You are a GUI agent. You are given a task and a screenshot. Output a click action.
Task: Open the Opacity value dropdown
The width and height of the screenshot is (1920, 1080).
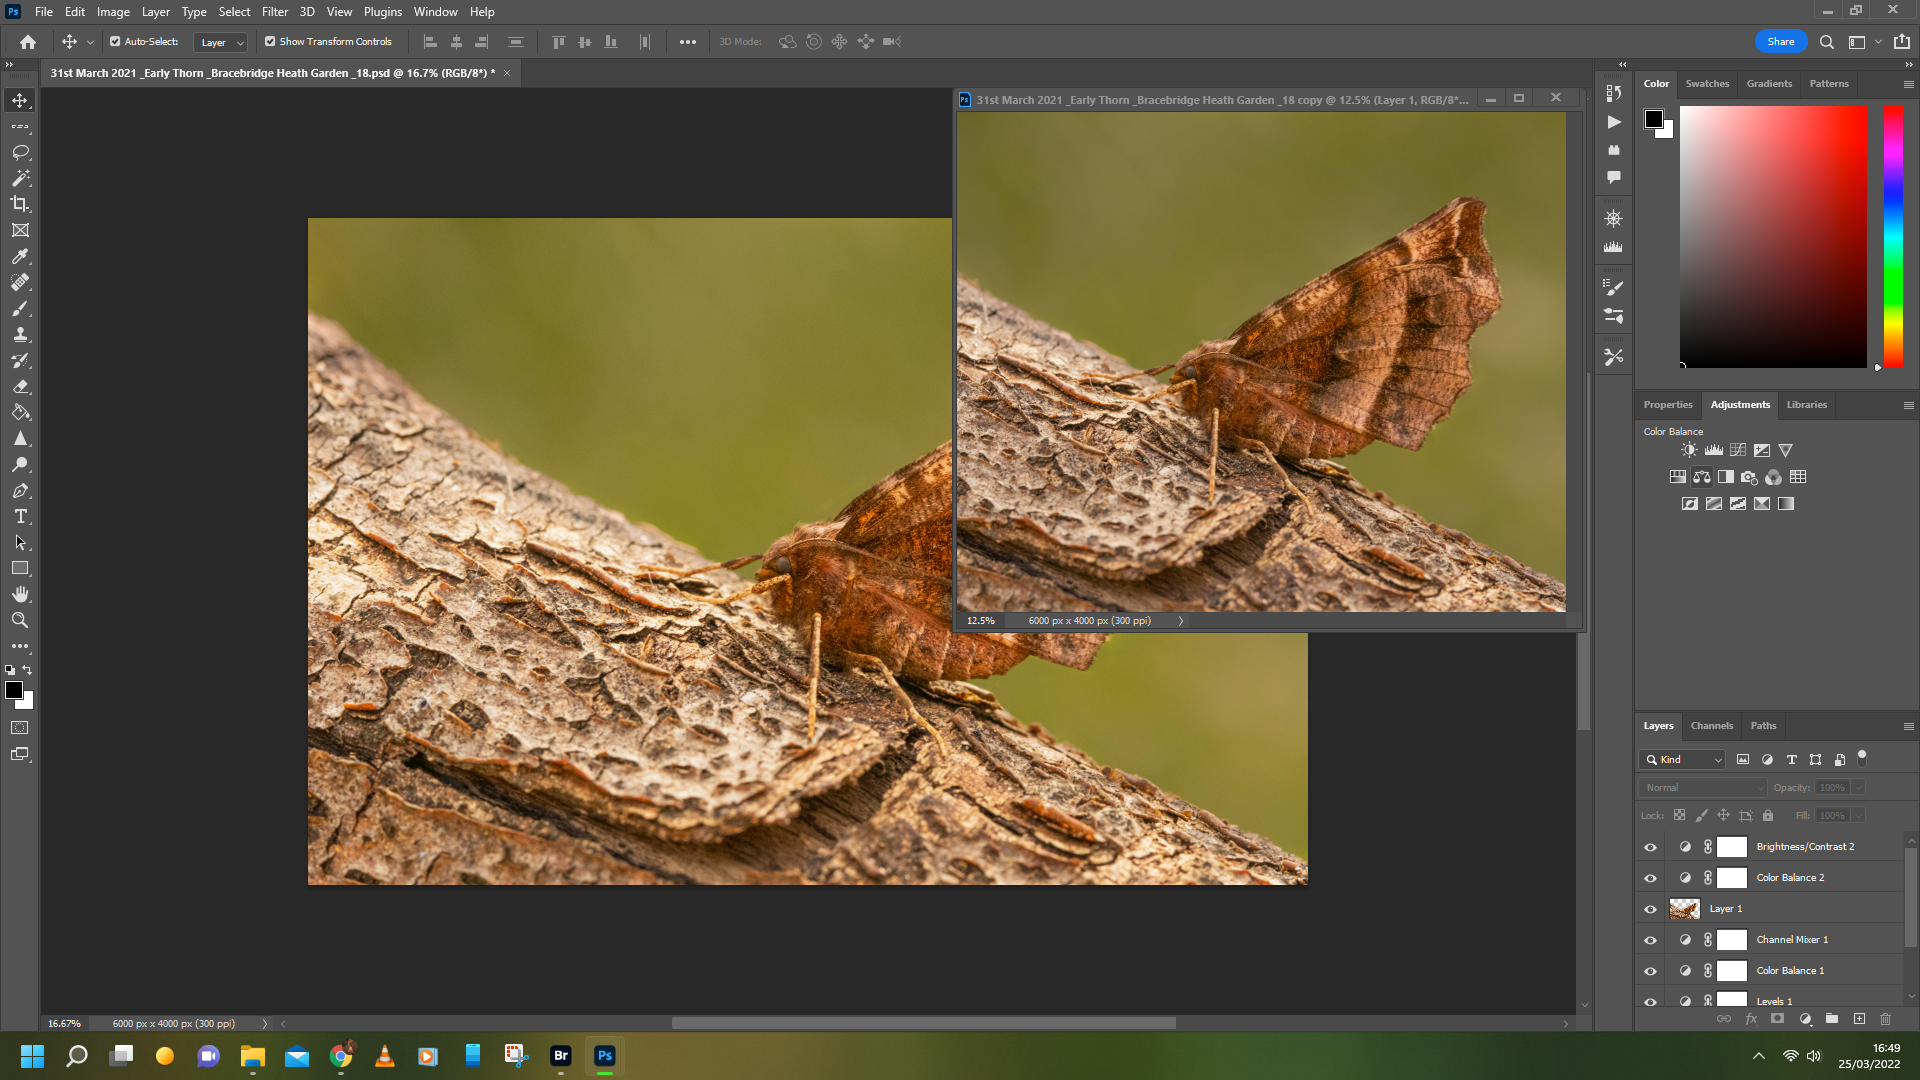pyautogui.click(x=1859, y=788)
